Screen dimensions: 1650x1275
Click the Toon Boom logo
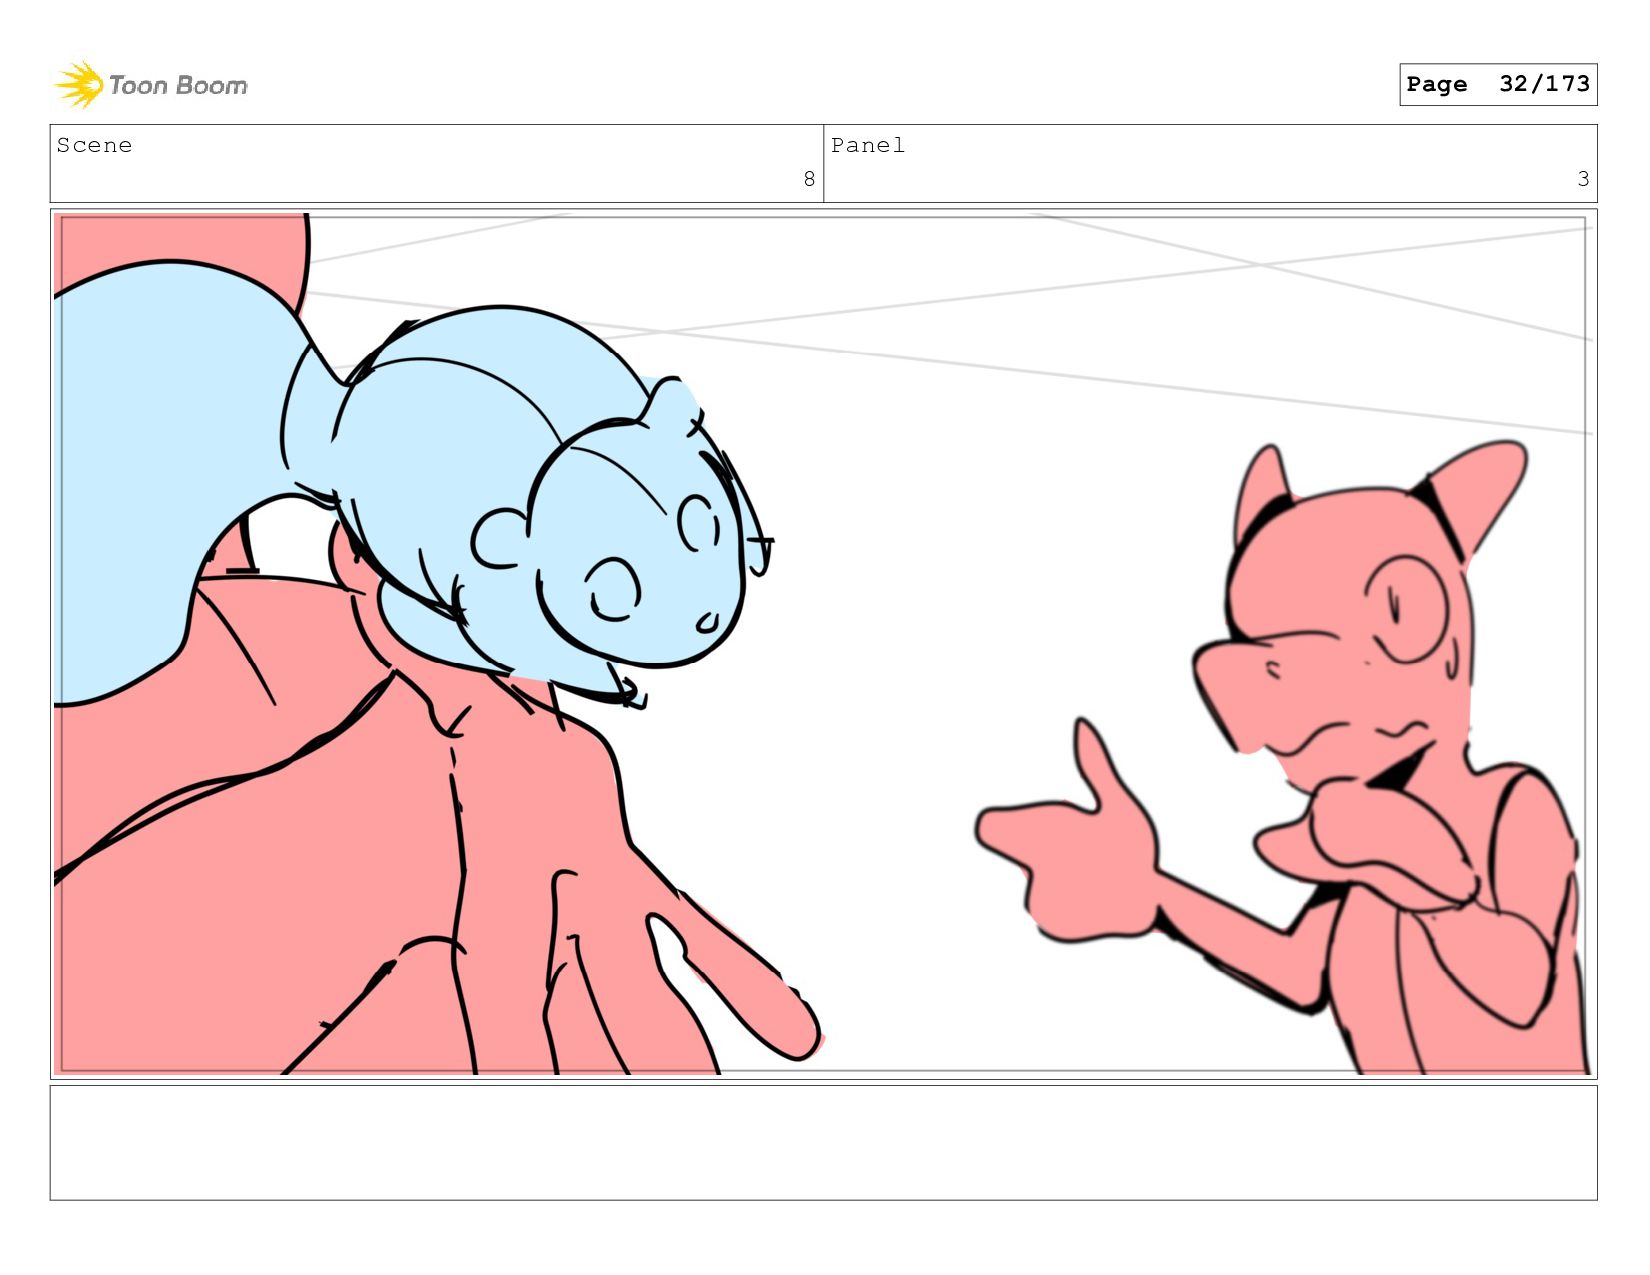click(x=150, y=85)
